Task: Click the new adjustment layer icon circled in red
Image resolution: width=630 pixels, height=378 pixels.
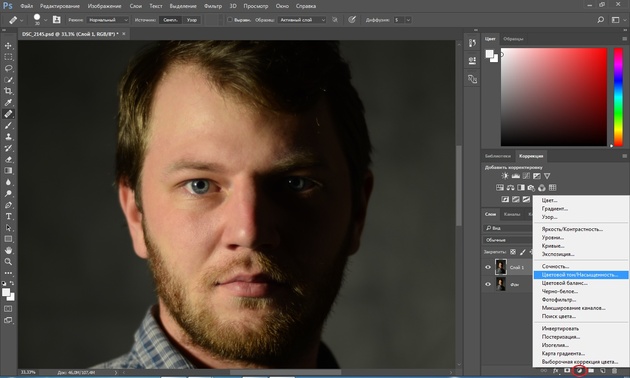Action: [579, 370]
